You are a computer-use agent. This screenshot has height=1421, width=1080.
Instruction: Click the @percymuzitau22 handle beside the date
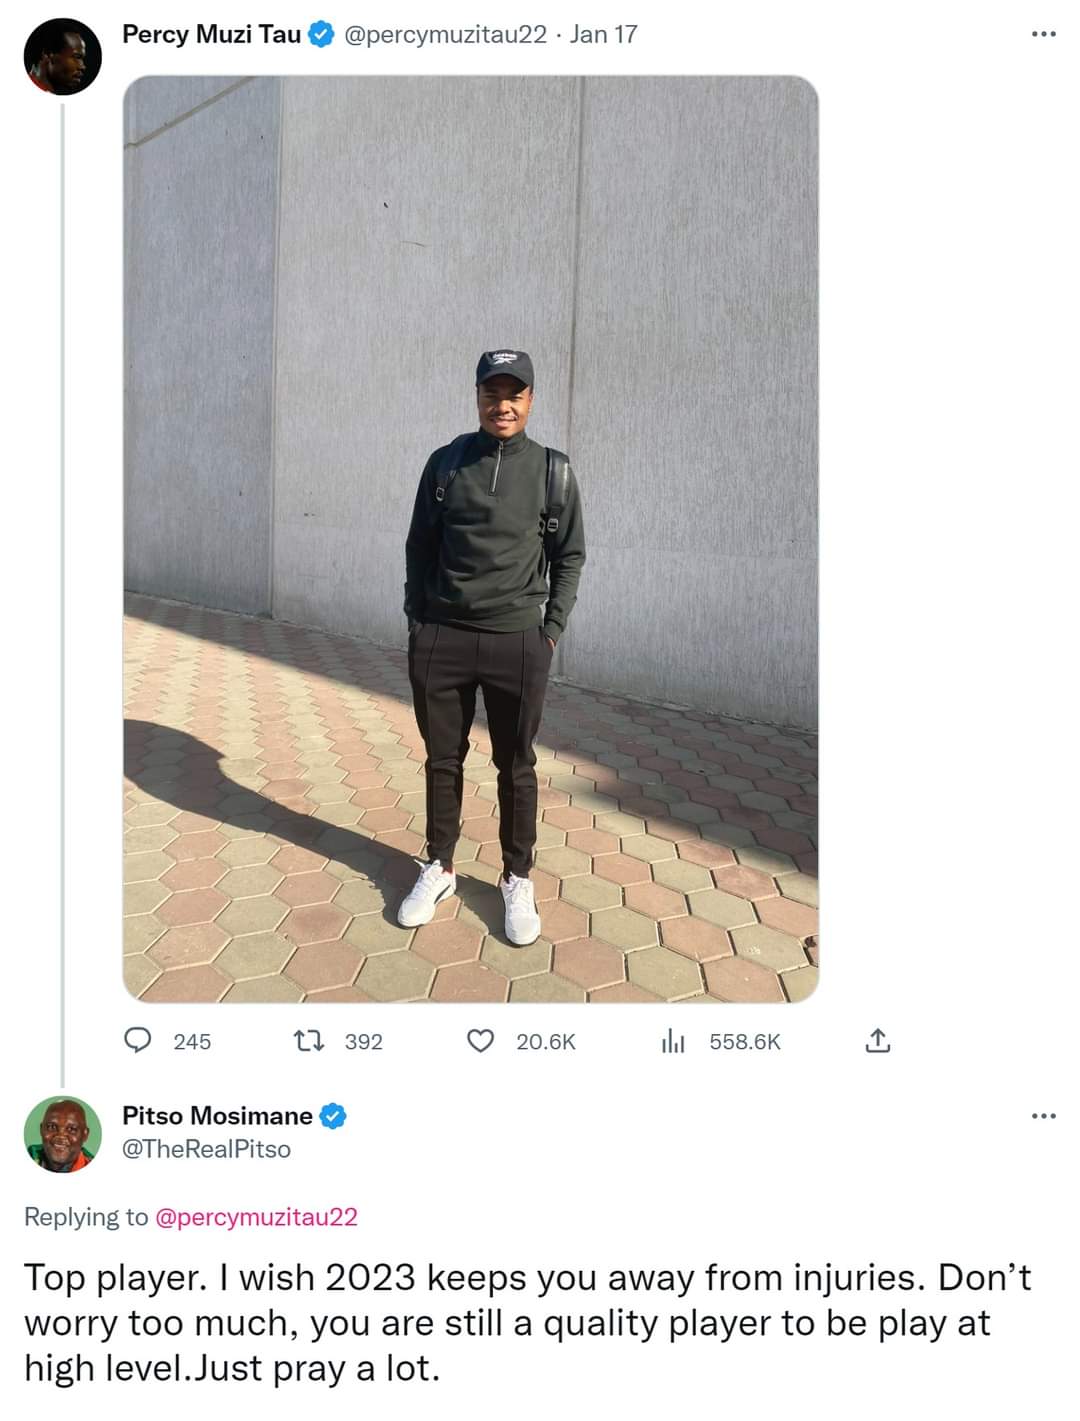point(445,35)
